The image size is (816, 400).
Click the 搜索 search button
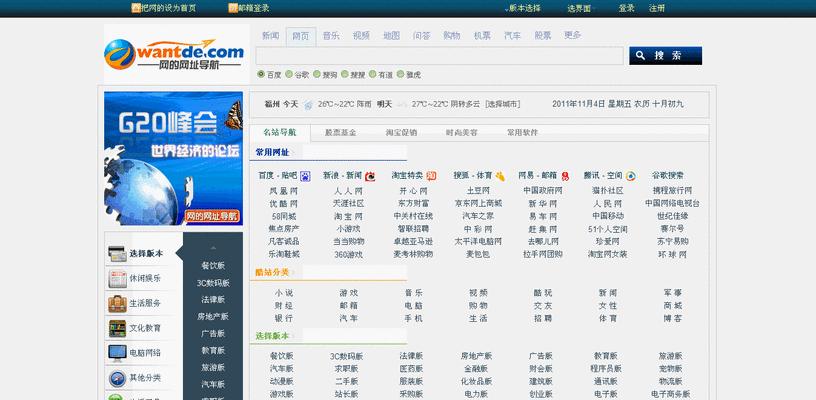665,56
